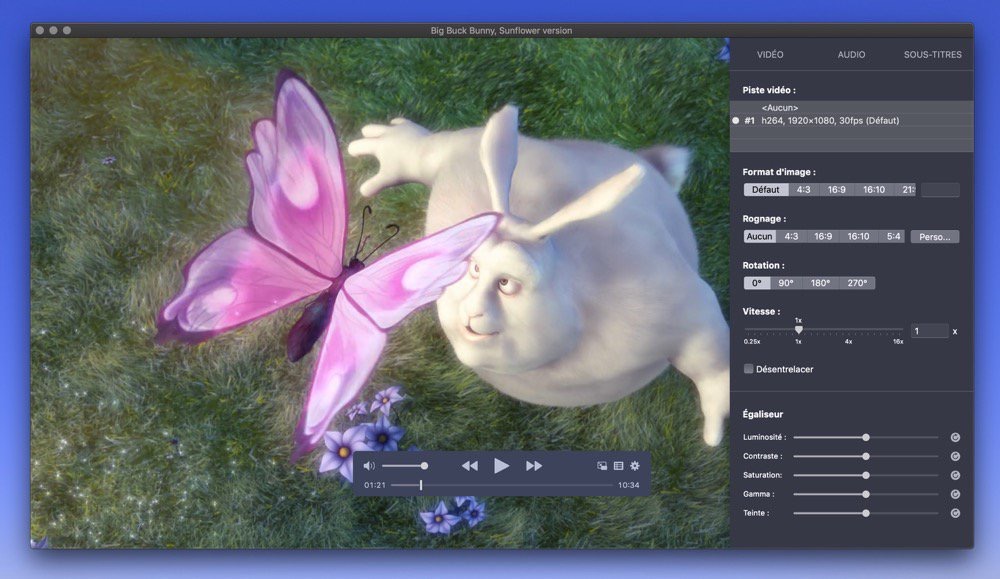Crop video to 16:9 in Rognage

(x=823, y=237)
